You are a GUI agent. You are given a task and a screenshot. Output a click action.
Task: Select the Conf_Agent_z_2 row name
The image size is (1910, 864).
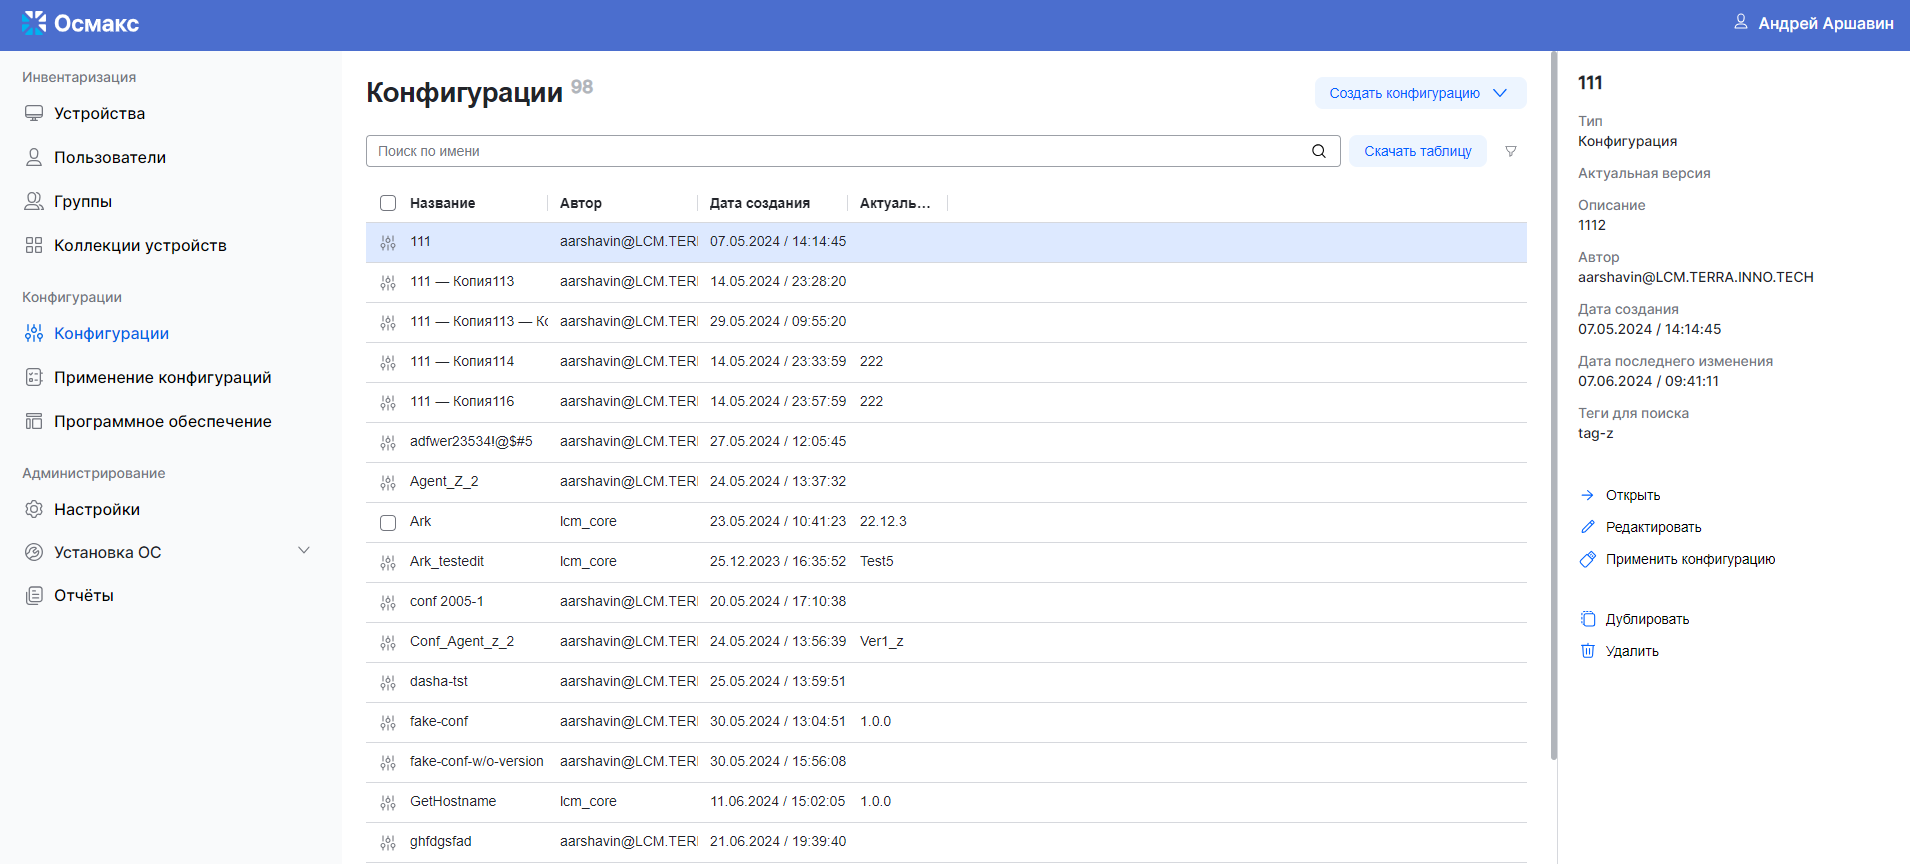click(461, 641)
